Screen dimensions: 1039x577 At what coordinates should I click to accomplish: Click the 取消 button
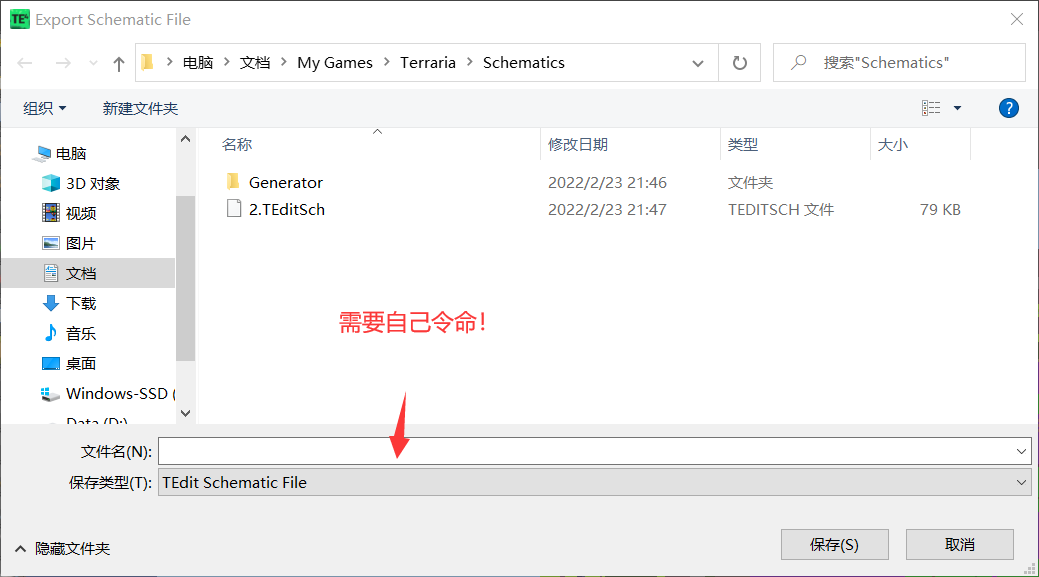point(959,545)
